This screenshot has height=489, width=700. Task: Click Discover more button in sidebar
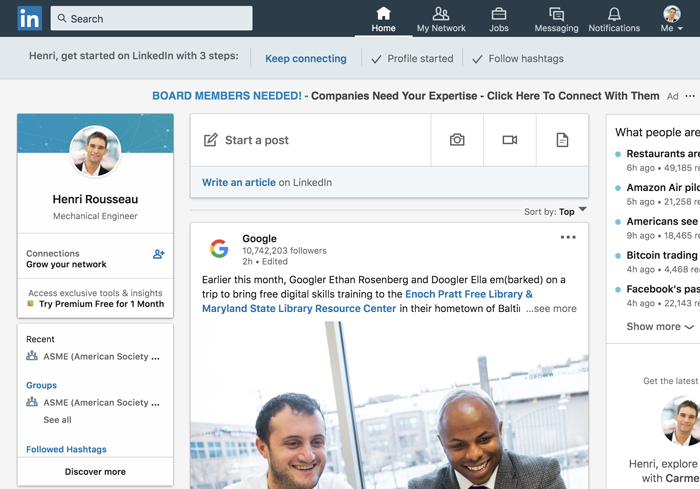(95, 472)
